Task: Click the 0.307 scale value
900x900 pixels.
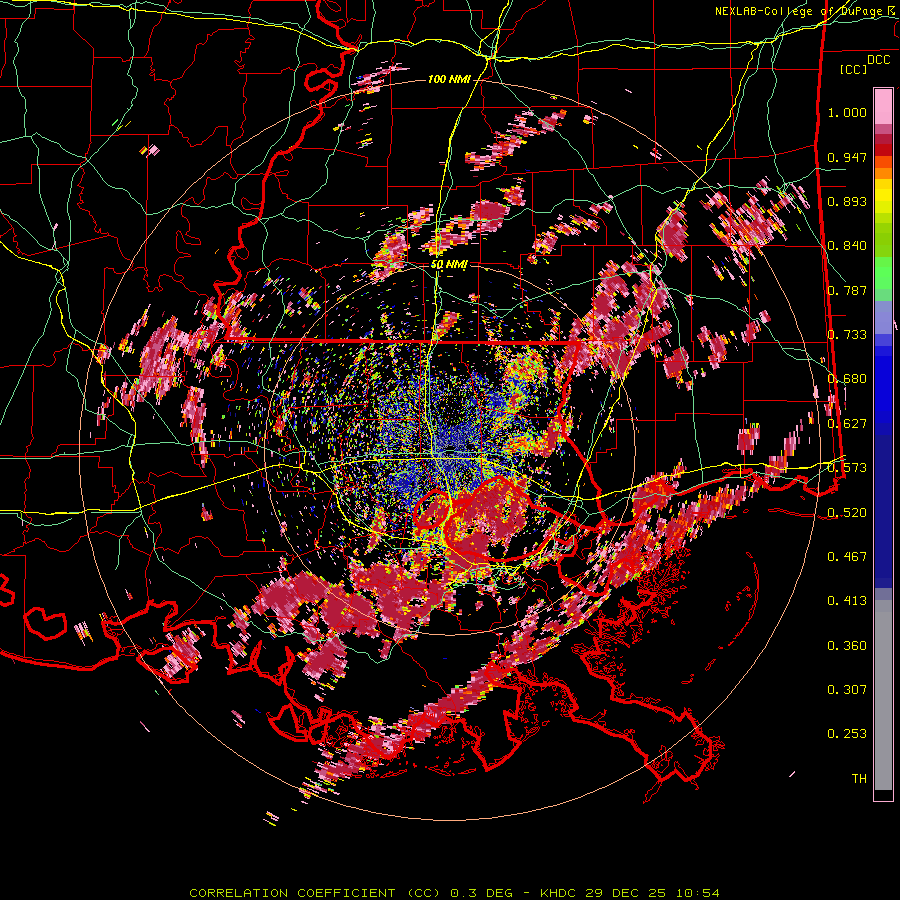Action: [847, 690]
